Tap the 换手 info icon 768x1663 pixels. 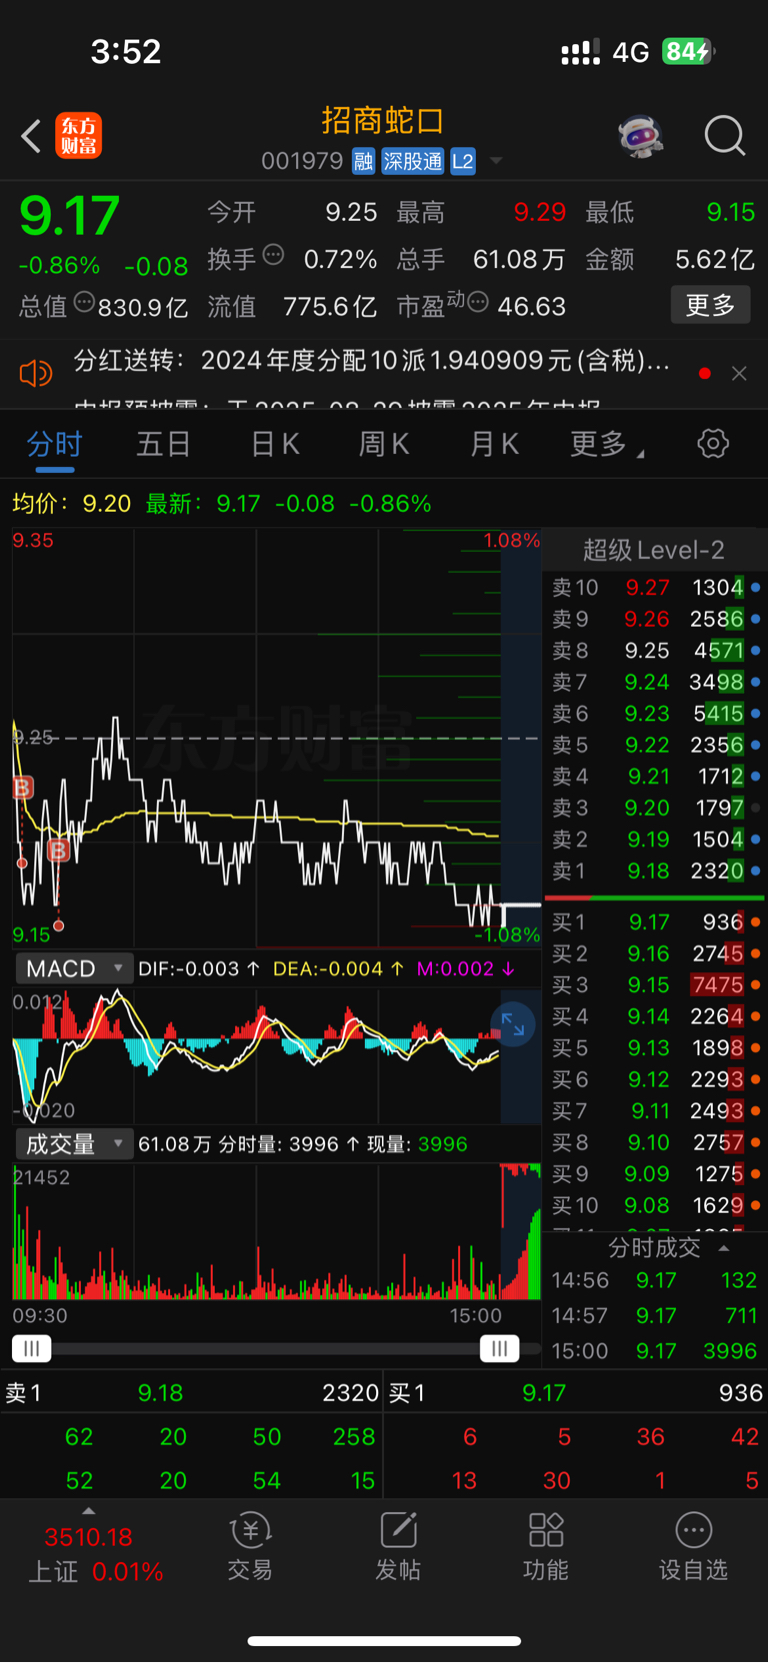pos(273,255)
